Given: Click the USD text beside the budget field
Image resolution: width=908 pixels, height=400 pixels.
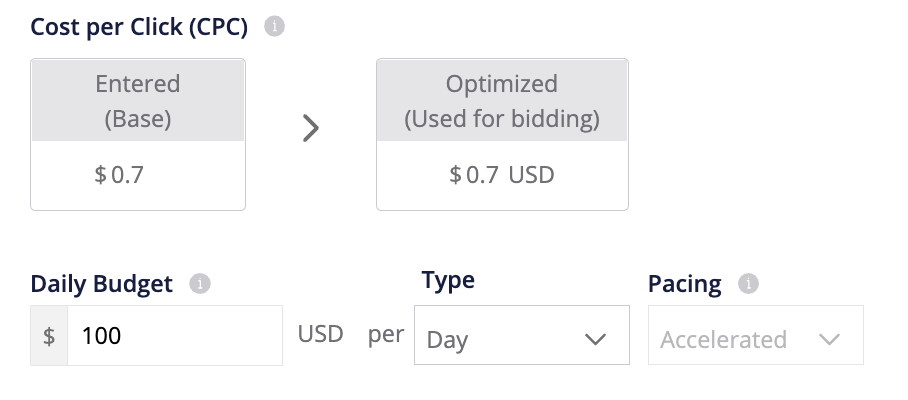Looking at the screenshot, I should pyautogui.click(x=321, y=334).
